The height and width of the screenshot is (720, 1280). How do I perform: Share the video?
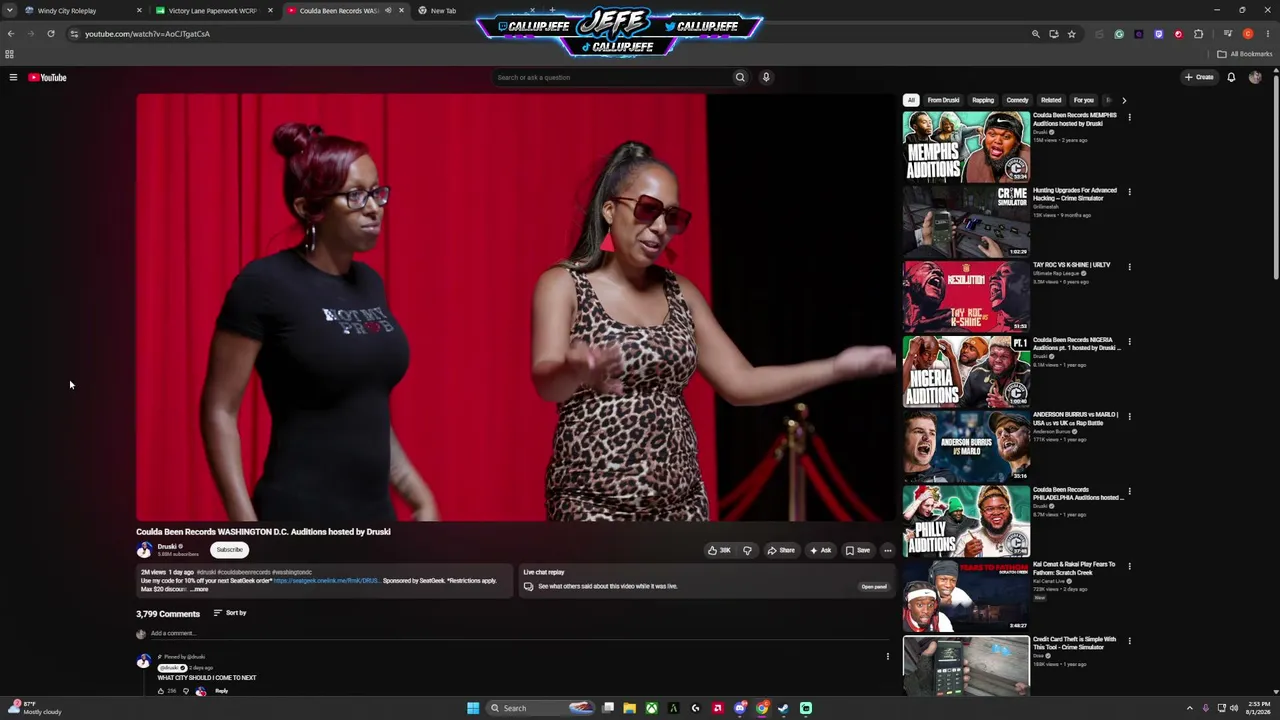click(x=781, y=550)
